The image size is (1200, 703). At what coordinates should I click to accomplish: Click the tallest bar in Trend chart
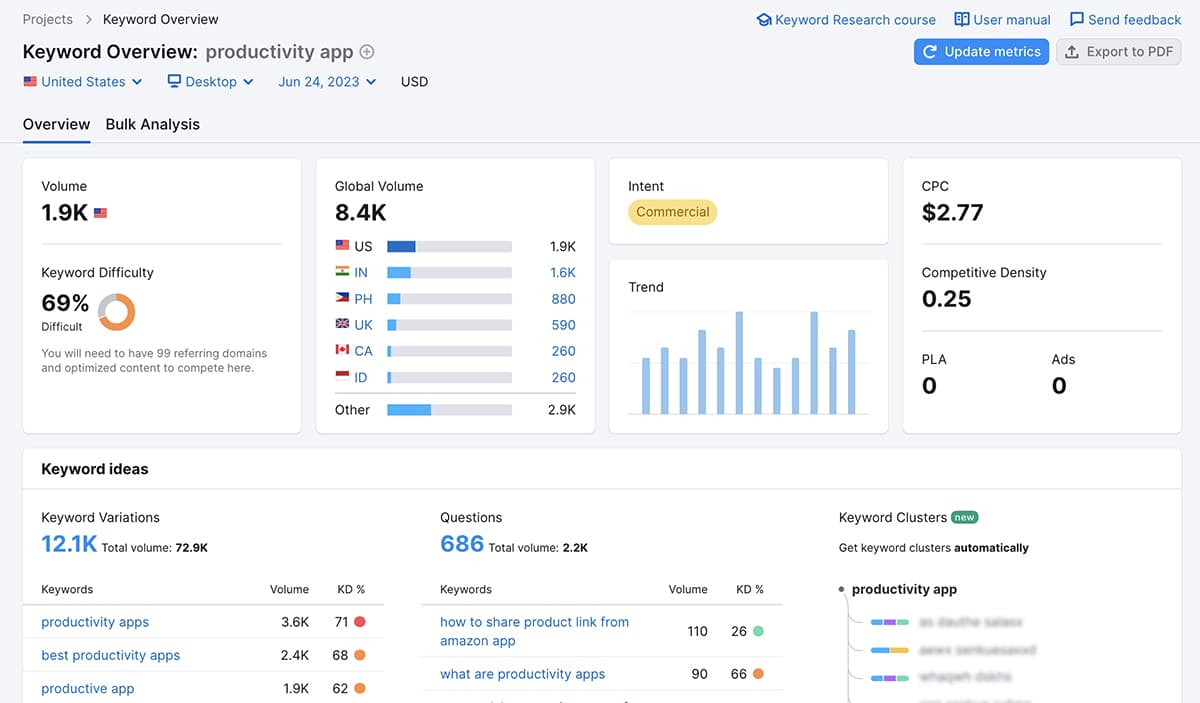(x=739, y=362)
